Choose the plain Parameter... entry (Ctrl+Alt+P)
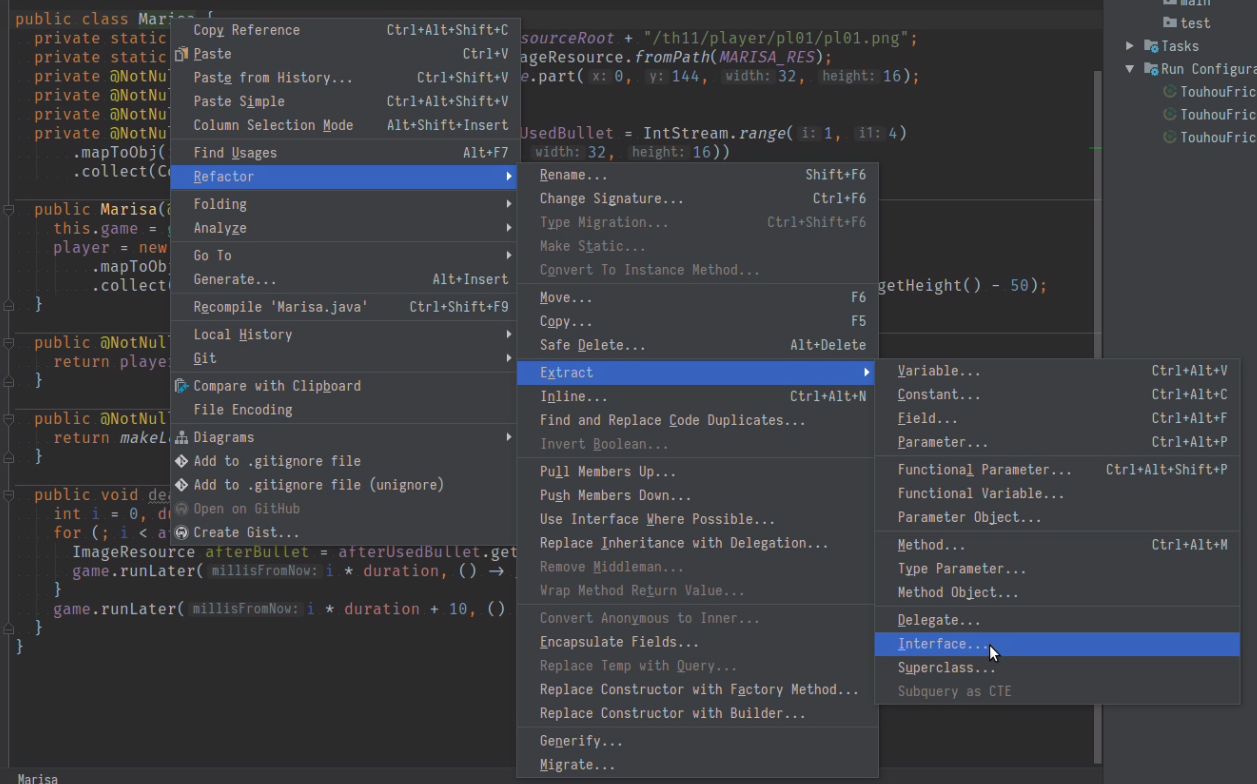The image size is (1257, 784). click(x=1057, y=442)
